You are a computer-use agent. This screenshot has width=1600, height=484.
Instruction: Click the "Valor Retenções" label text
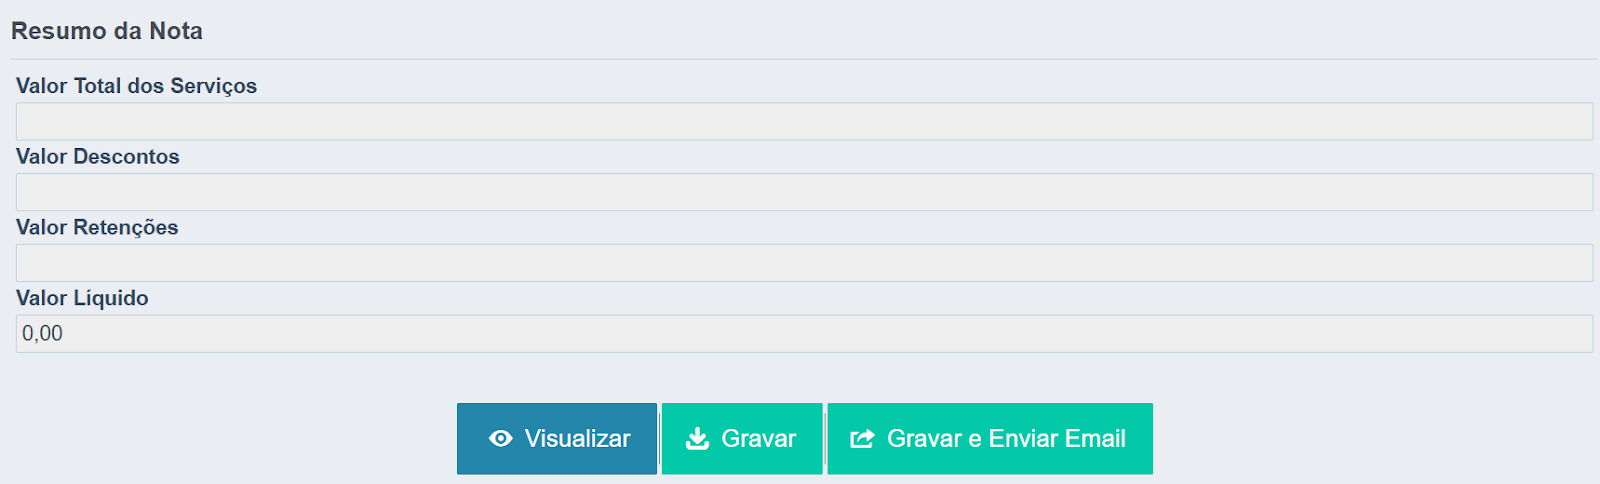point(97,228)
